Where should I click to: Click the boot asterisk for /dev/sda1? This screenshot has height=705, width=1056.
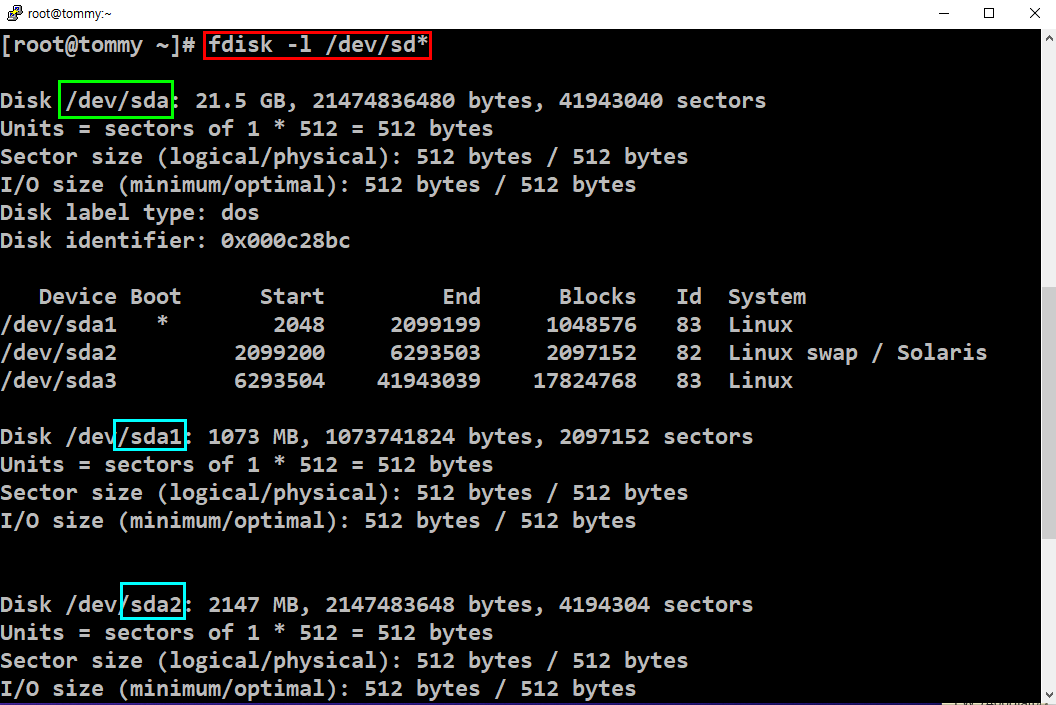point(162,322)
